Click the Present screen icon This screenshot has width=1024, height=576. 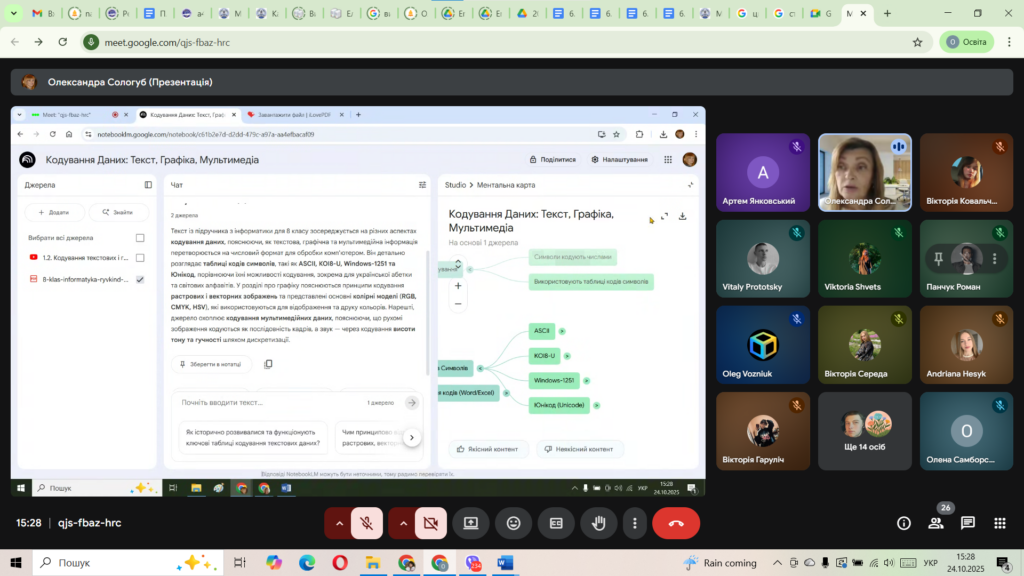pos(471,523)
